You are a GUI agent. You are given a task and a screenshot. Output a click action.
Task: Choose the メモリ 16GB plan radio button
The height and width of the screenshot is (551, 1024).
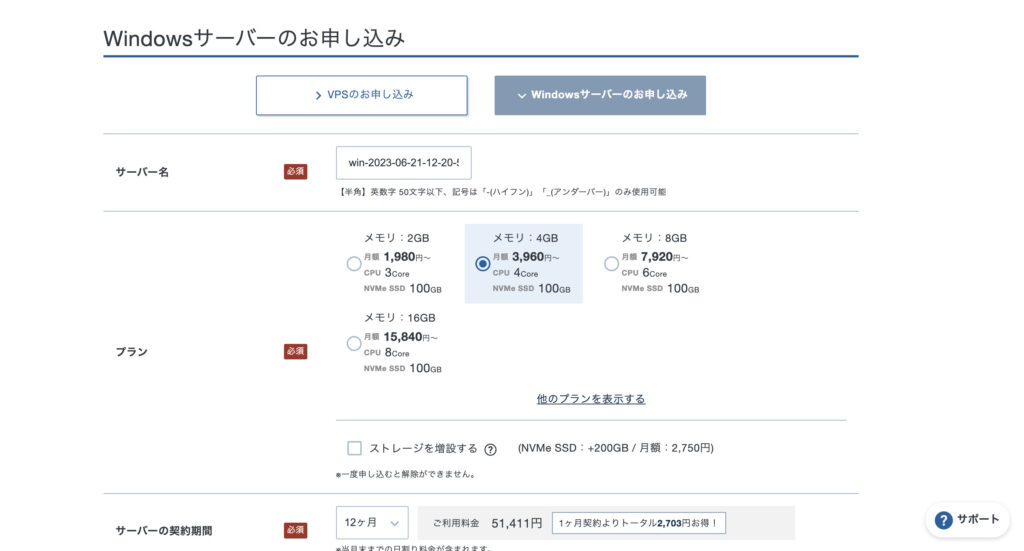pos(354,343)
